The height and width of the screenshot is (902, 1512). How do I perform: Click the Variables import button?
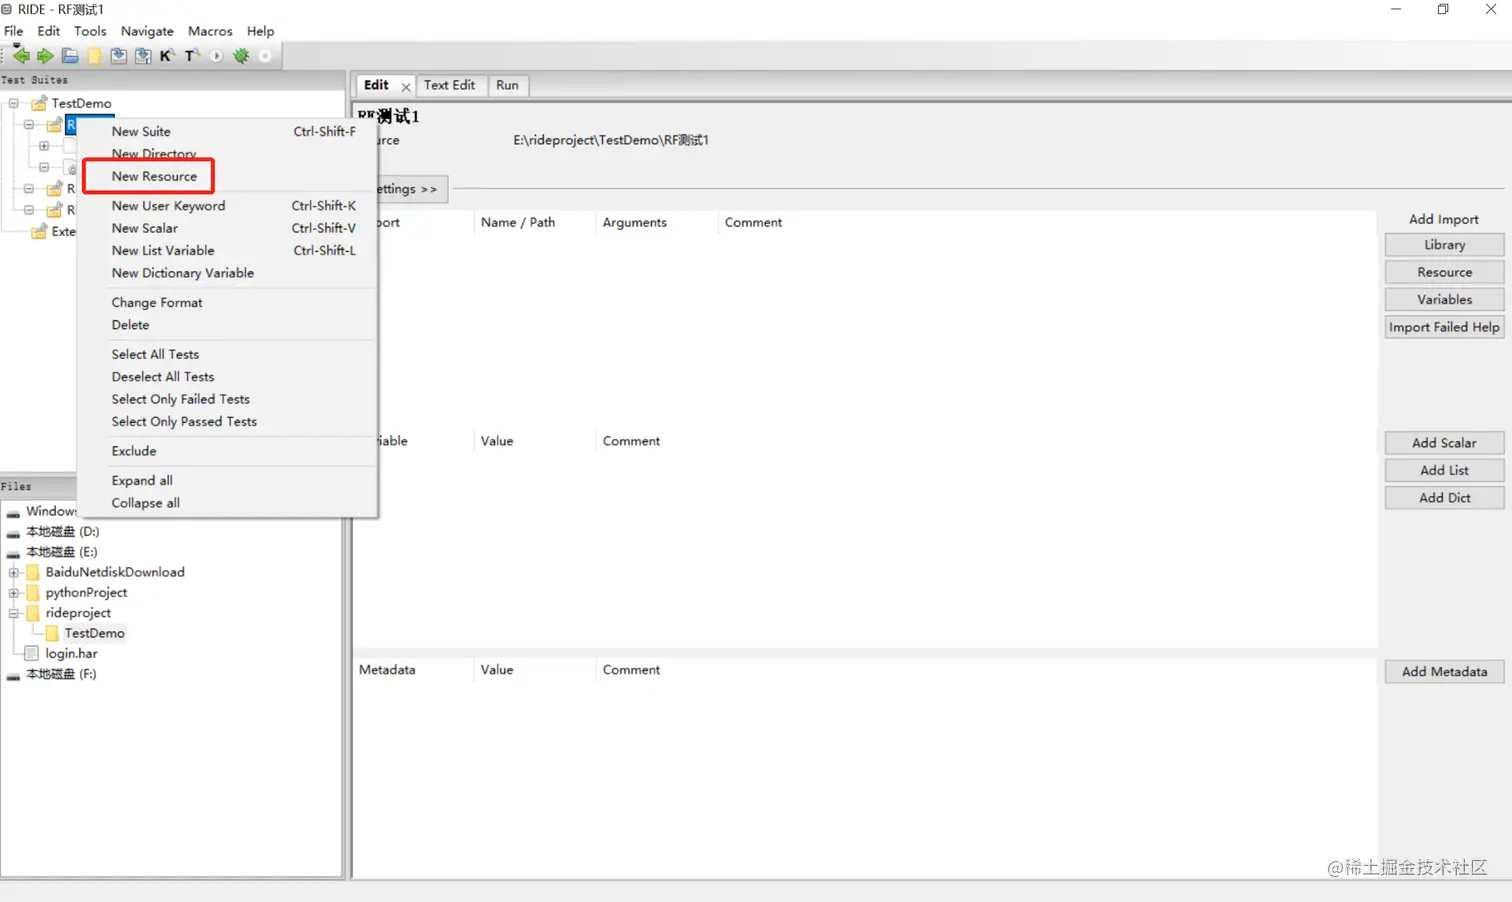pos(1444,300)
